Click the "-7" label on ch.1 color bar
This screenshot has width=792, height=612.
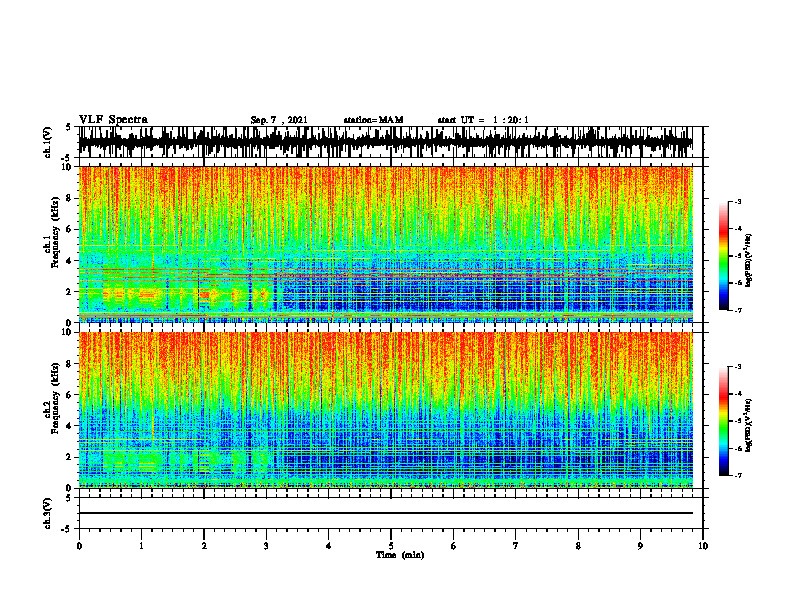[x=738, y=310]
